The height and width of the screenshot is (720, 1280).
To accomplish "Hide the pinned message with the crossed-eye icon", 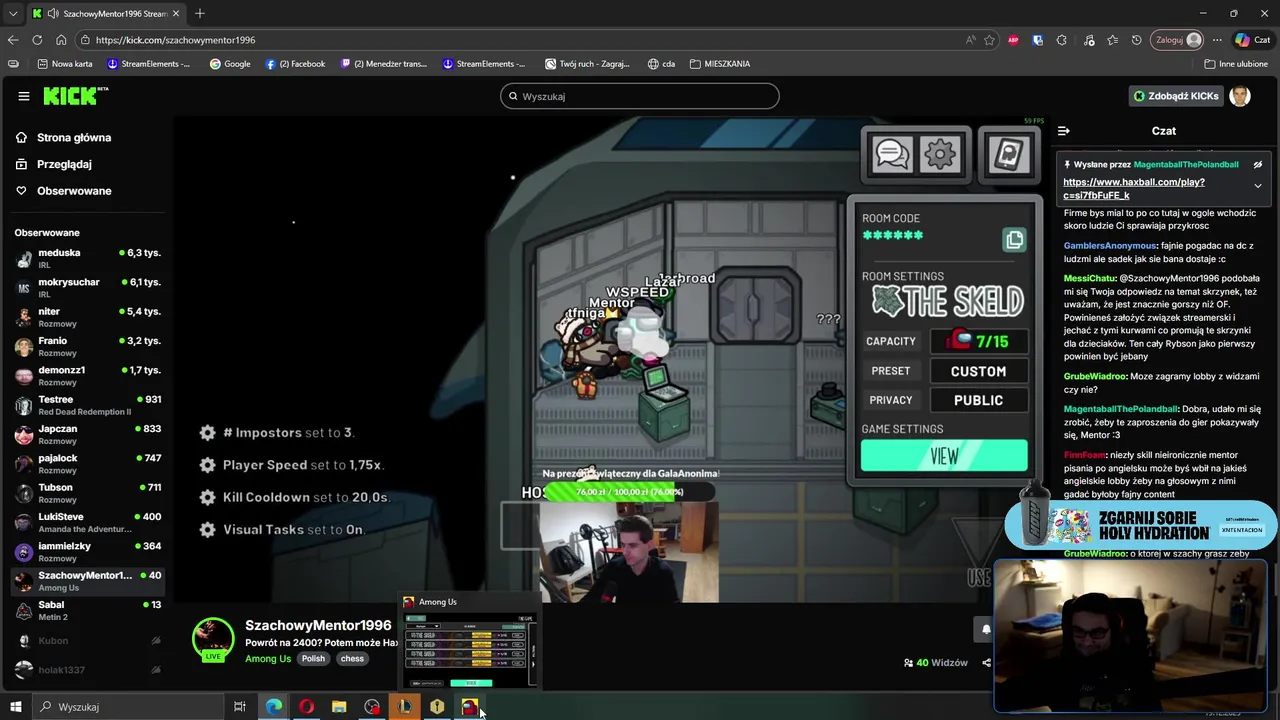I will point(1258,165).
